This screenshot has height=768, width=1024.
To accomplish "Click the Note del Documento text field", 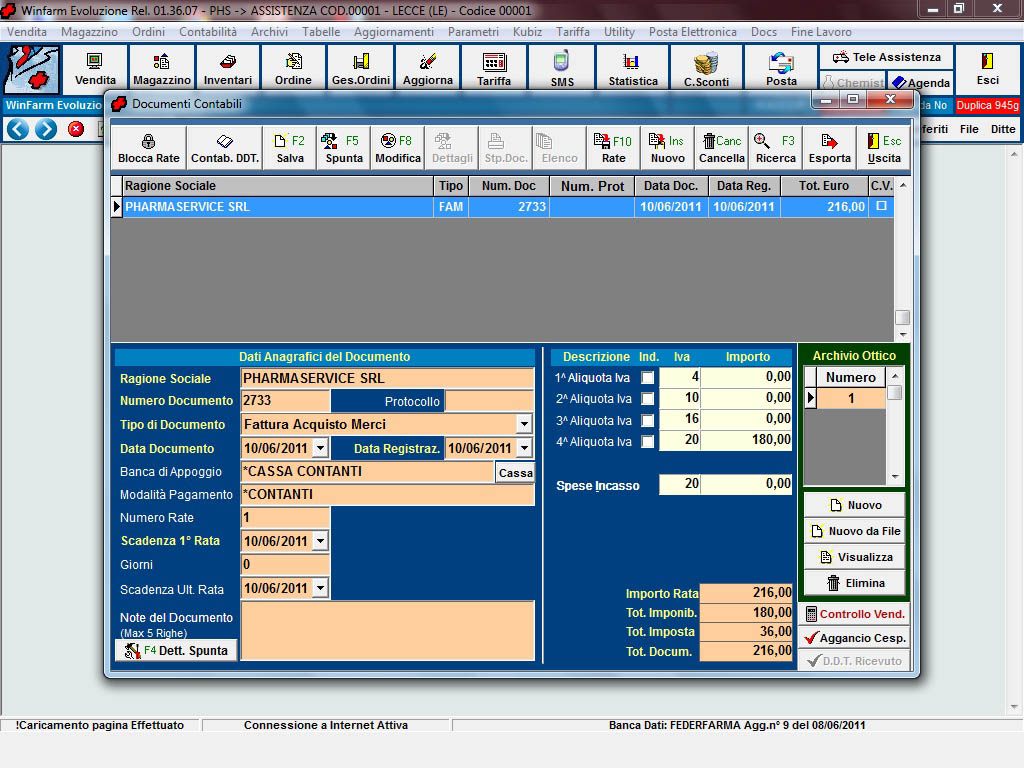I will pyautogui.click(x=387, y=630).
